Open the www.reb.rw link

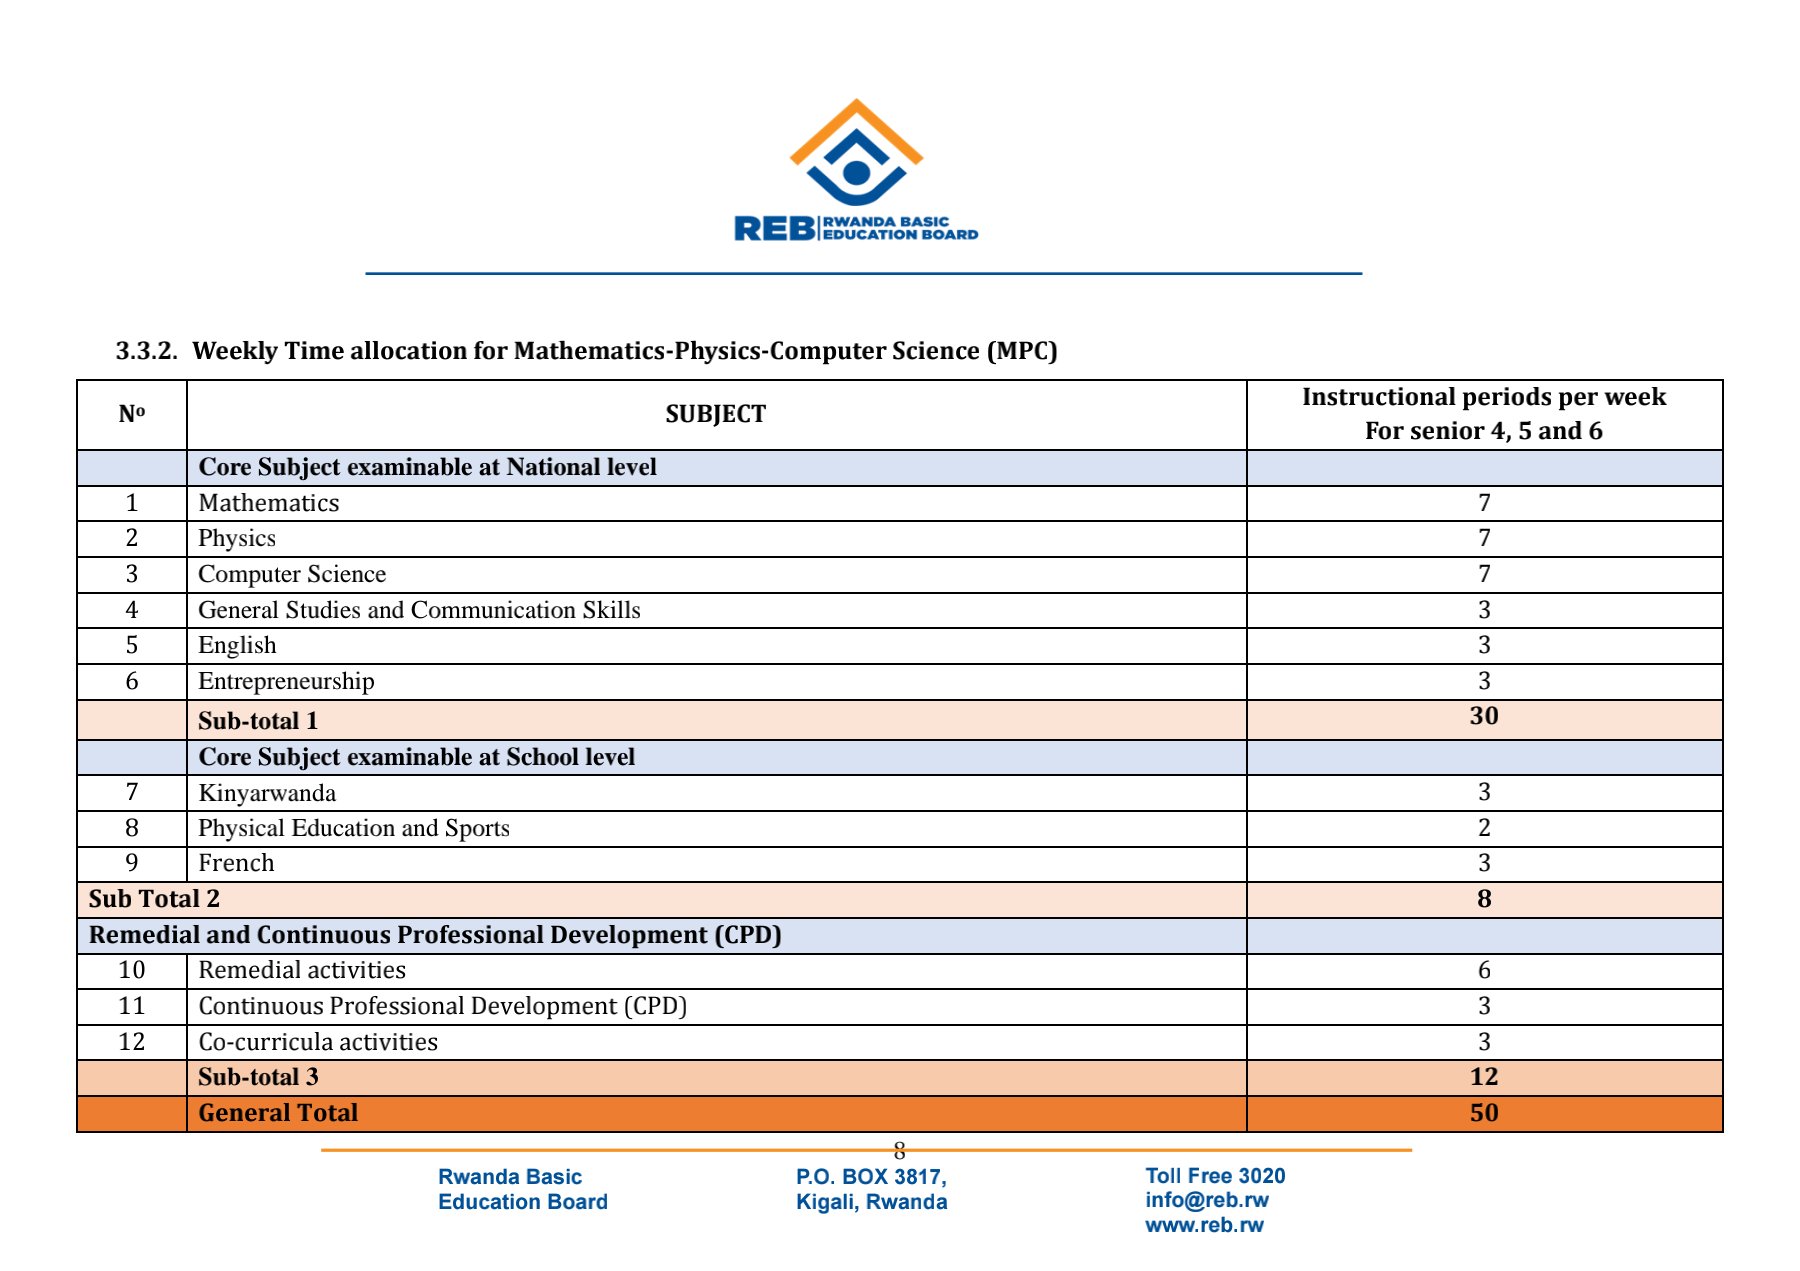tap(1204, 1227)
